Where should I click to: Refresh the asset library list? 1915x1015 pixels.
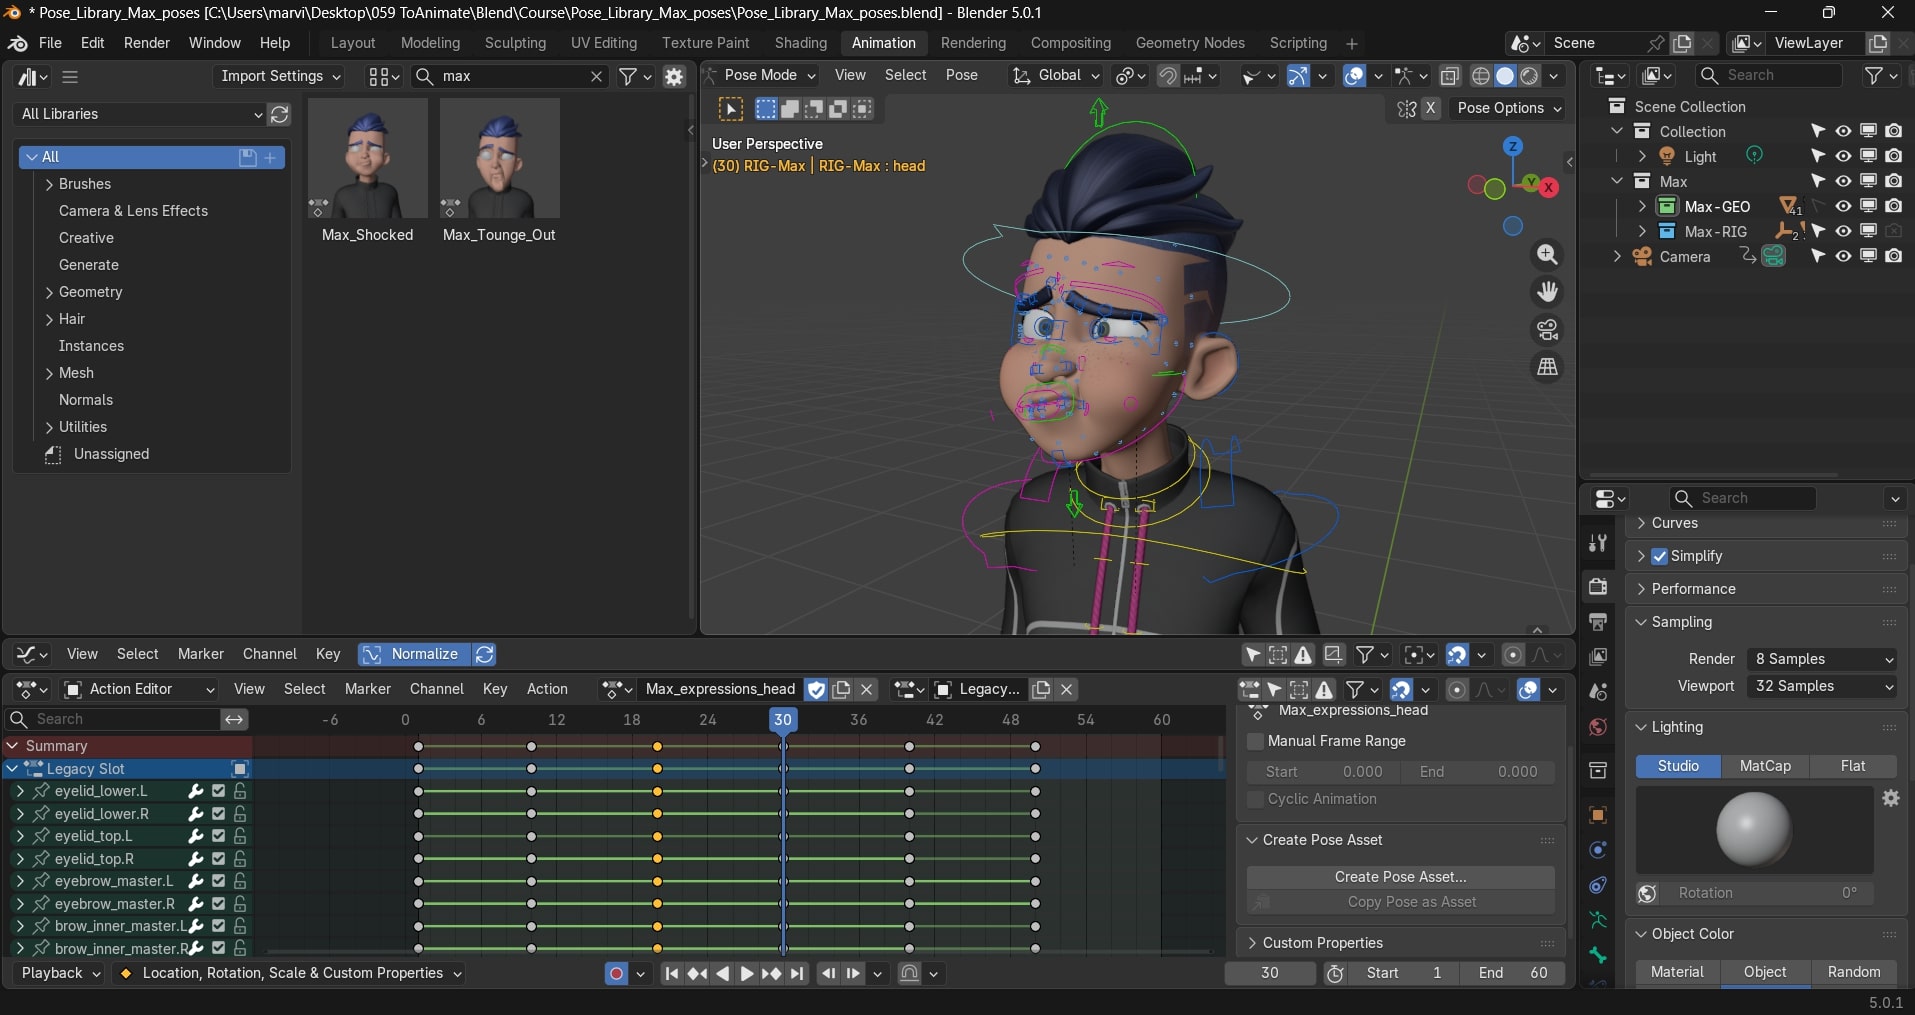(280, 114)
